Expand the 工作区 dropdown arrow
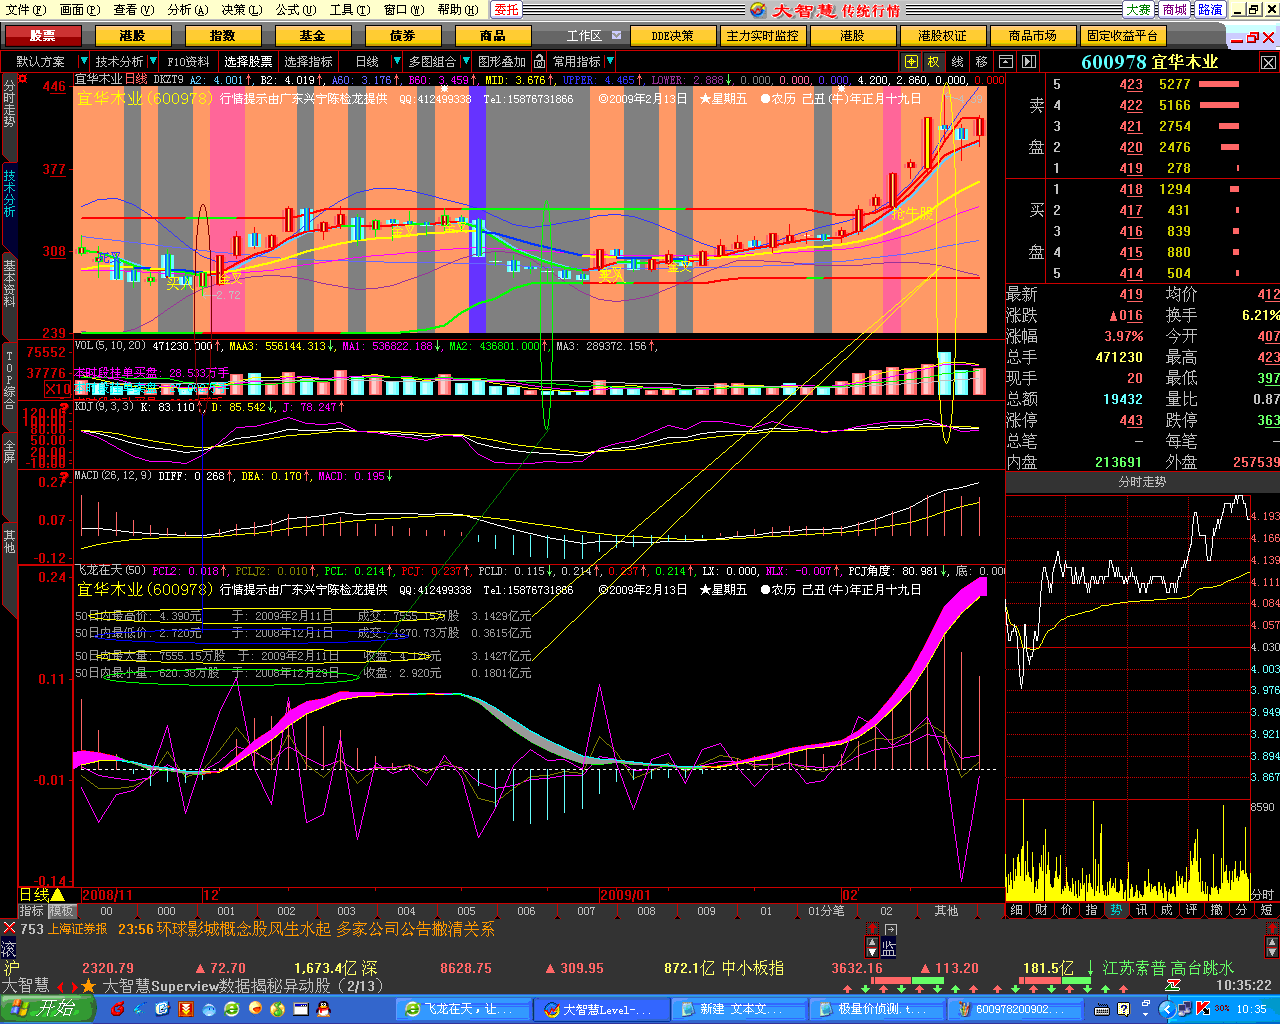 point(616,36)
